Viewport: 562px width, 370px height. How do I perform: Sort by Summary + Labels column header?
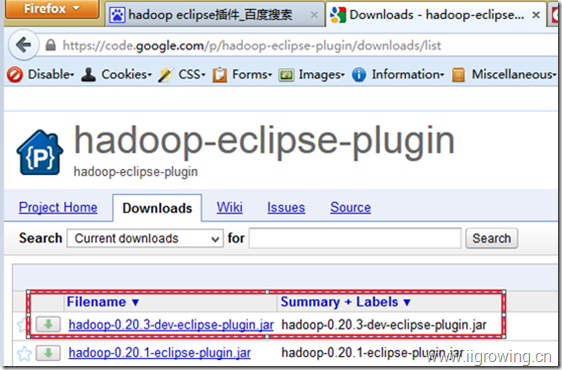click(x=345, y=302)
